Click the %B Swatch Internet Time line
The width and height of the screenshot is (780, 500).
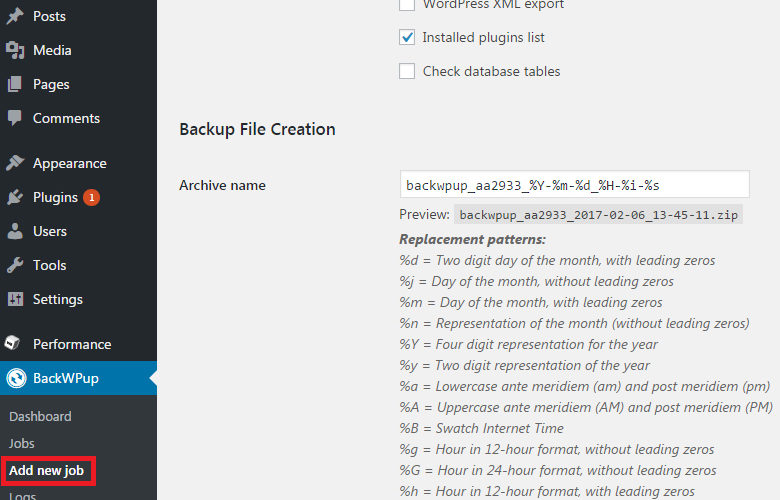(482, 428)
